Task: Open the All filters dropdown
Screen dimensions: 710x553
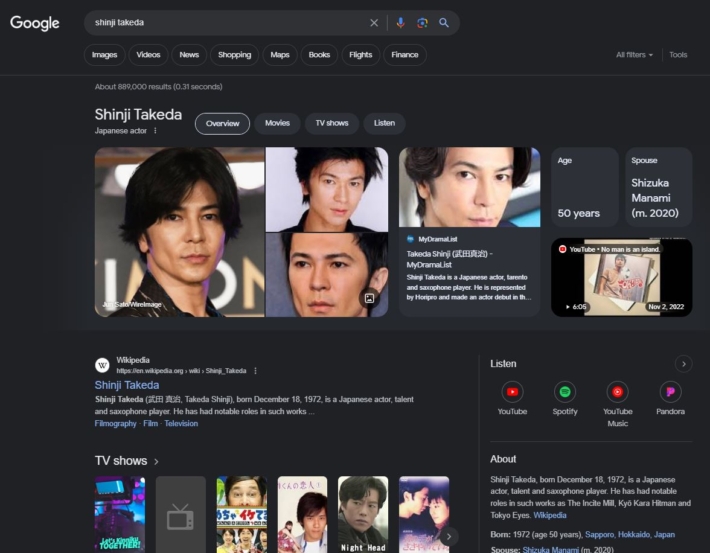Action: point(634,55)
